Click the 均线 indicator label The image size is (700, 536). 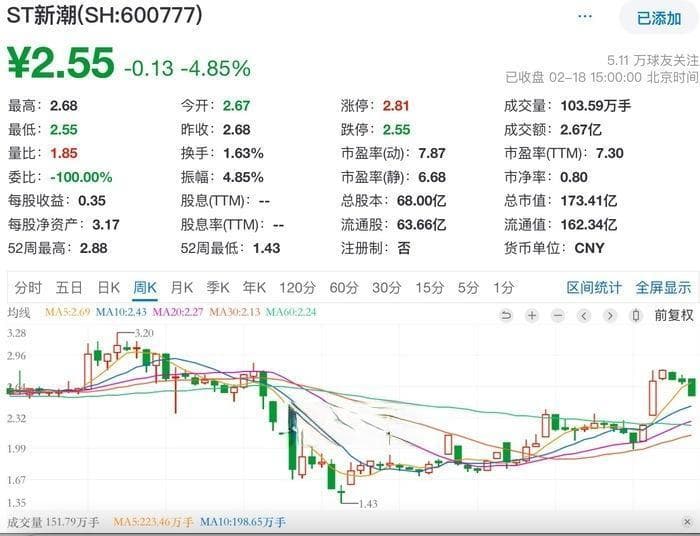[19, 312]
